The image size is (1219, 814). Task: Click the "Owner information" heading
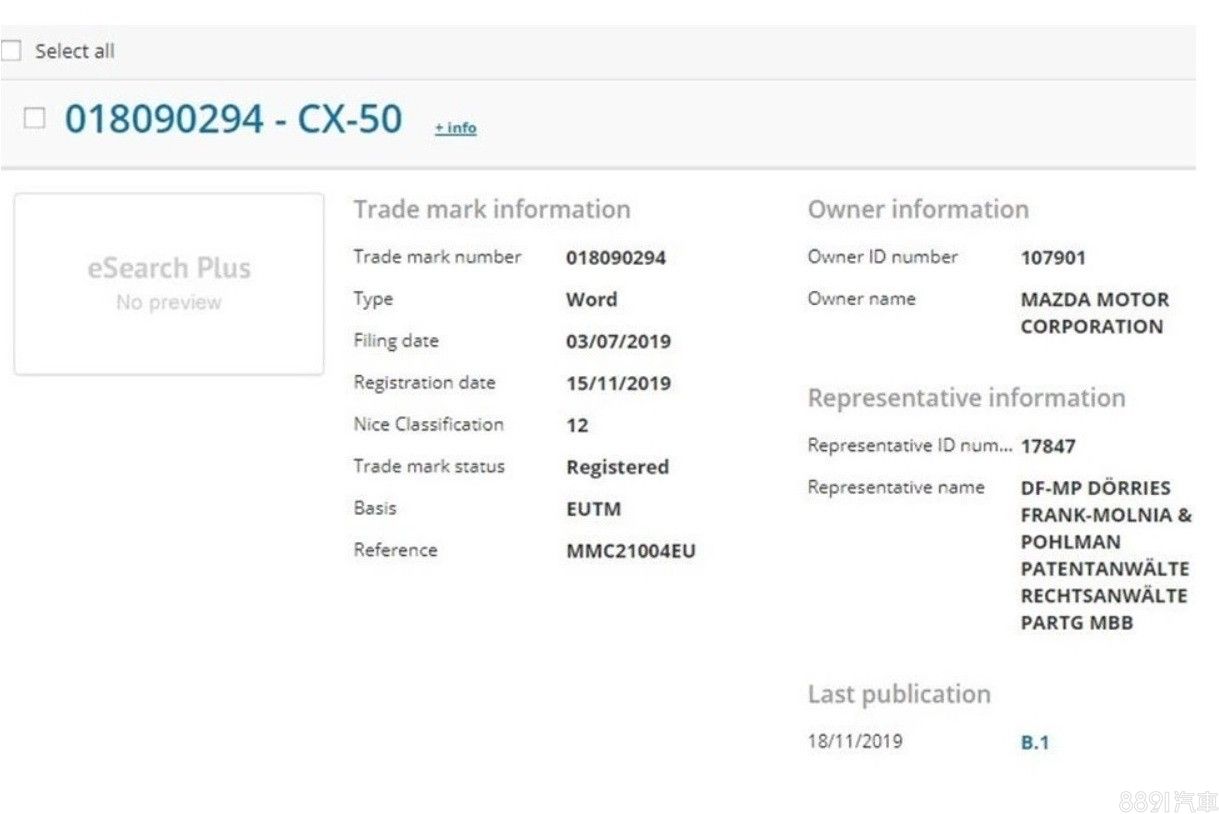point(917,209)
